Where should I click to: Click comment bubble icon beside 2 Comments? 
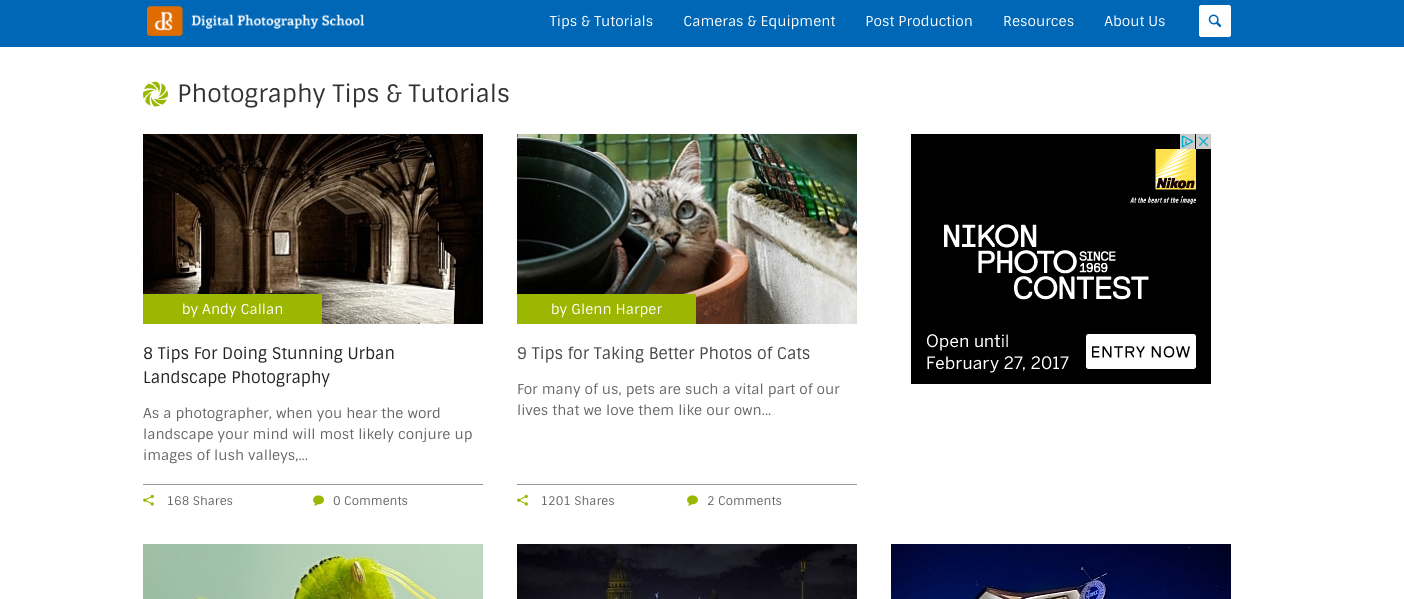coord(692,501)
